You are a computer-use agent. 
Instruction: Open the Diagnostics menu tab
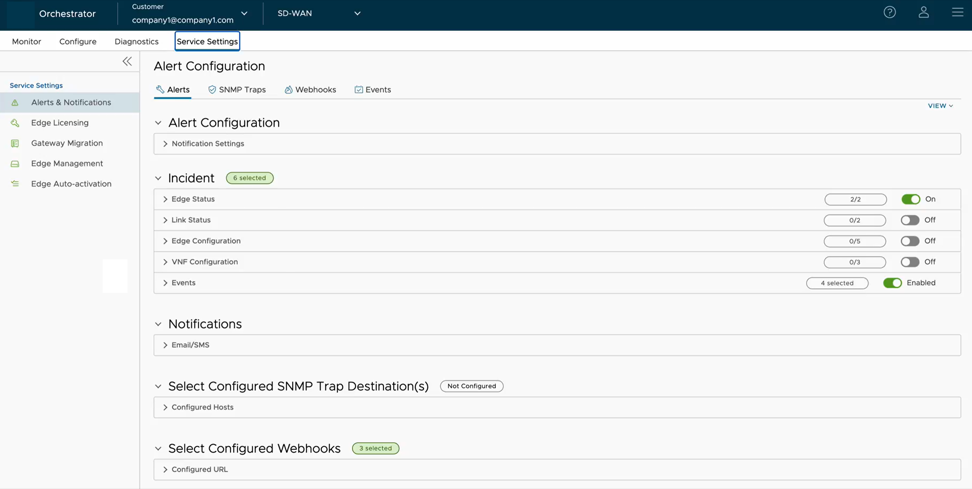coord(136,42)
